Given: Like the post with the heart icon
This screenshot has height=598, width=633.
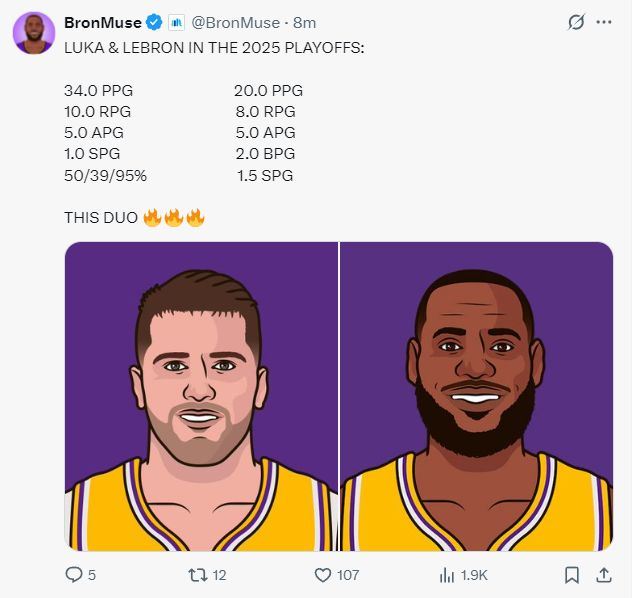Looking at the screenshot, I should [323, 575].
